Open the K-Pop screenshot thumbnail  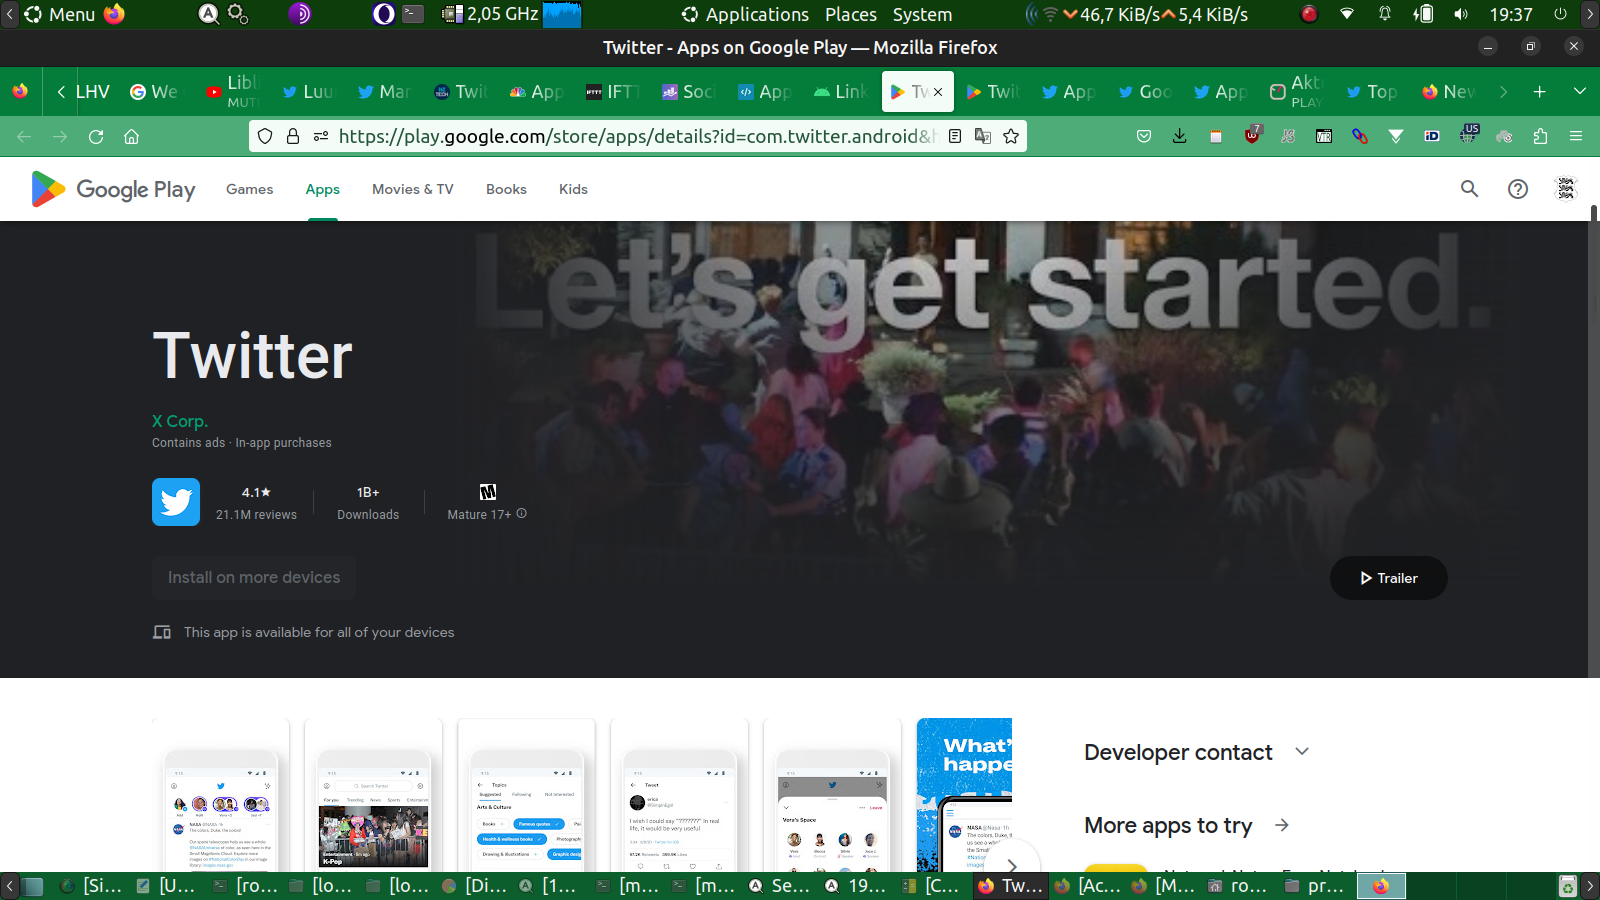(373, 795)
